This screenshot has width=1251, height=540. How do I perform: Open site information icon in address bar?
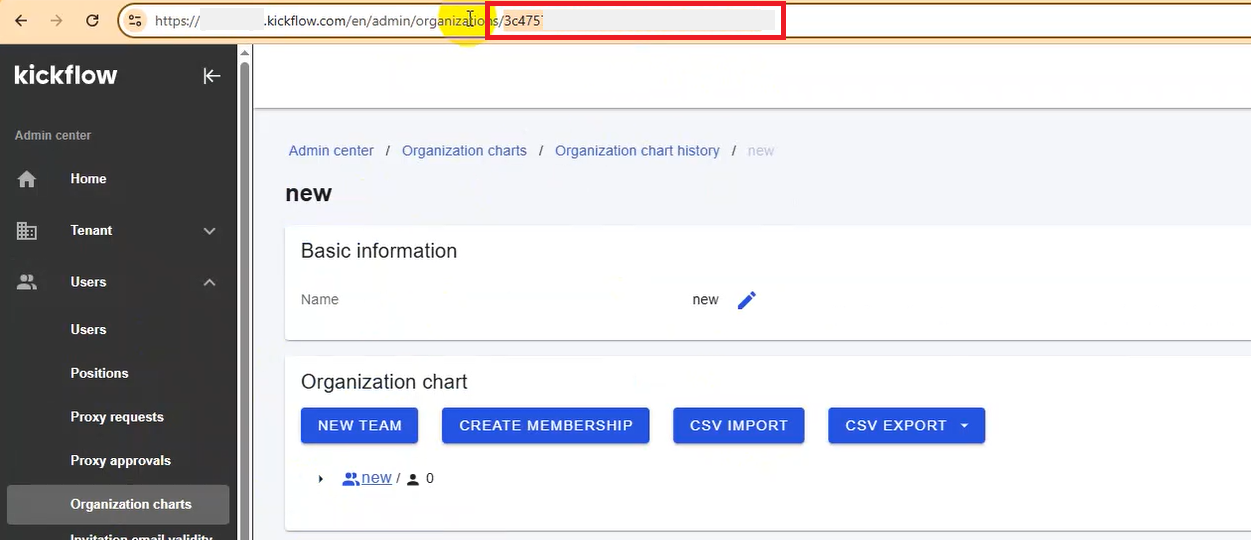click(136, 20)
